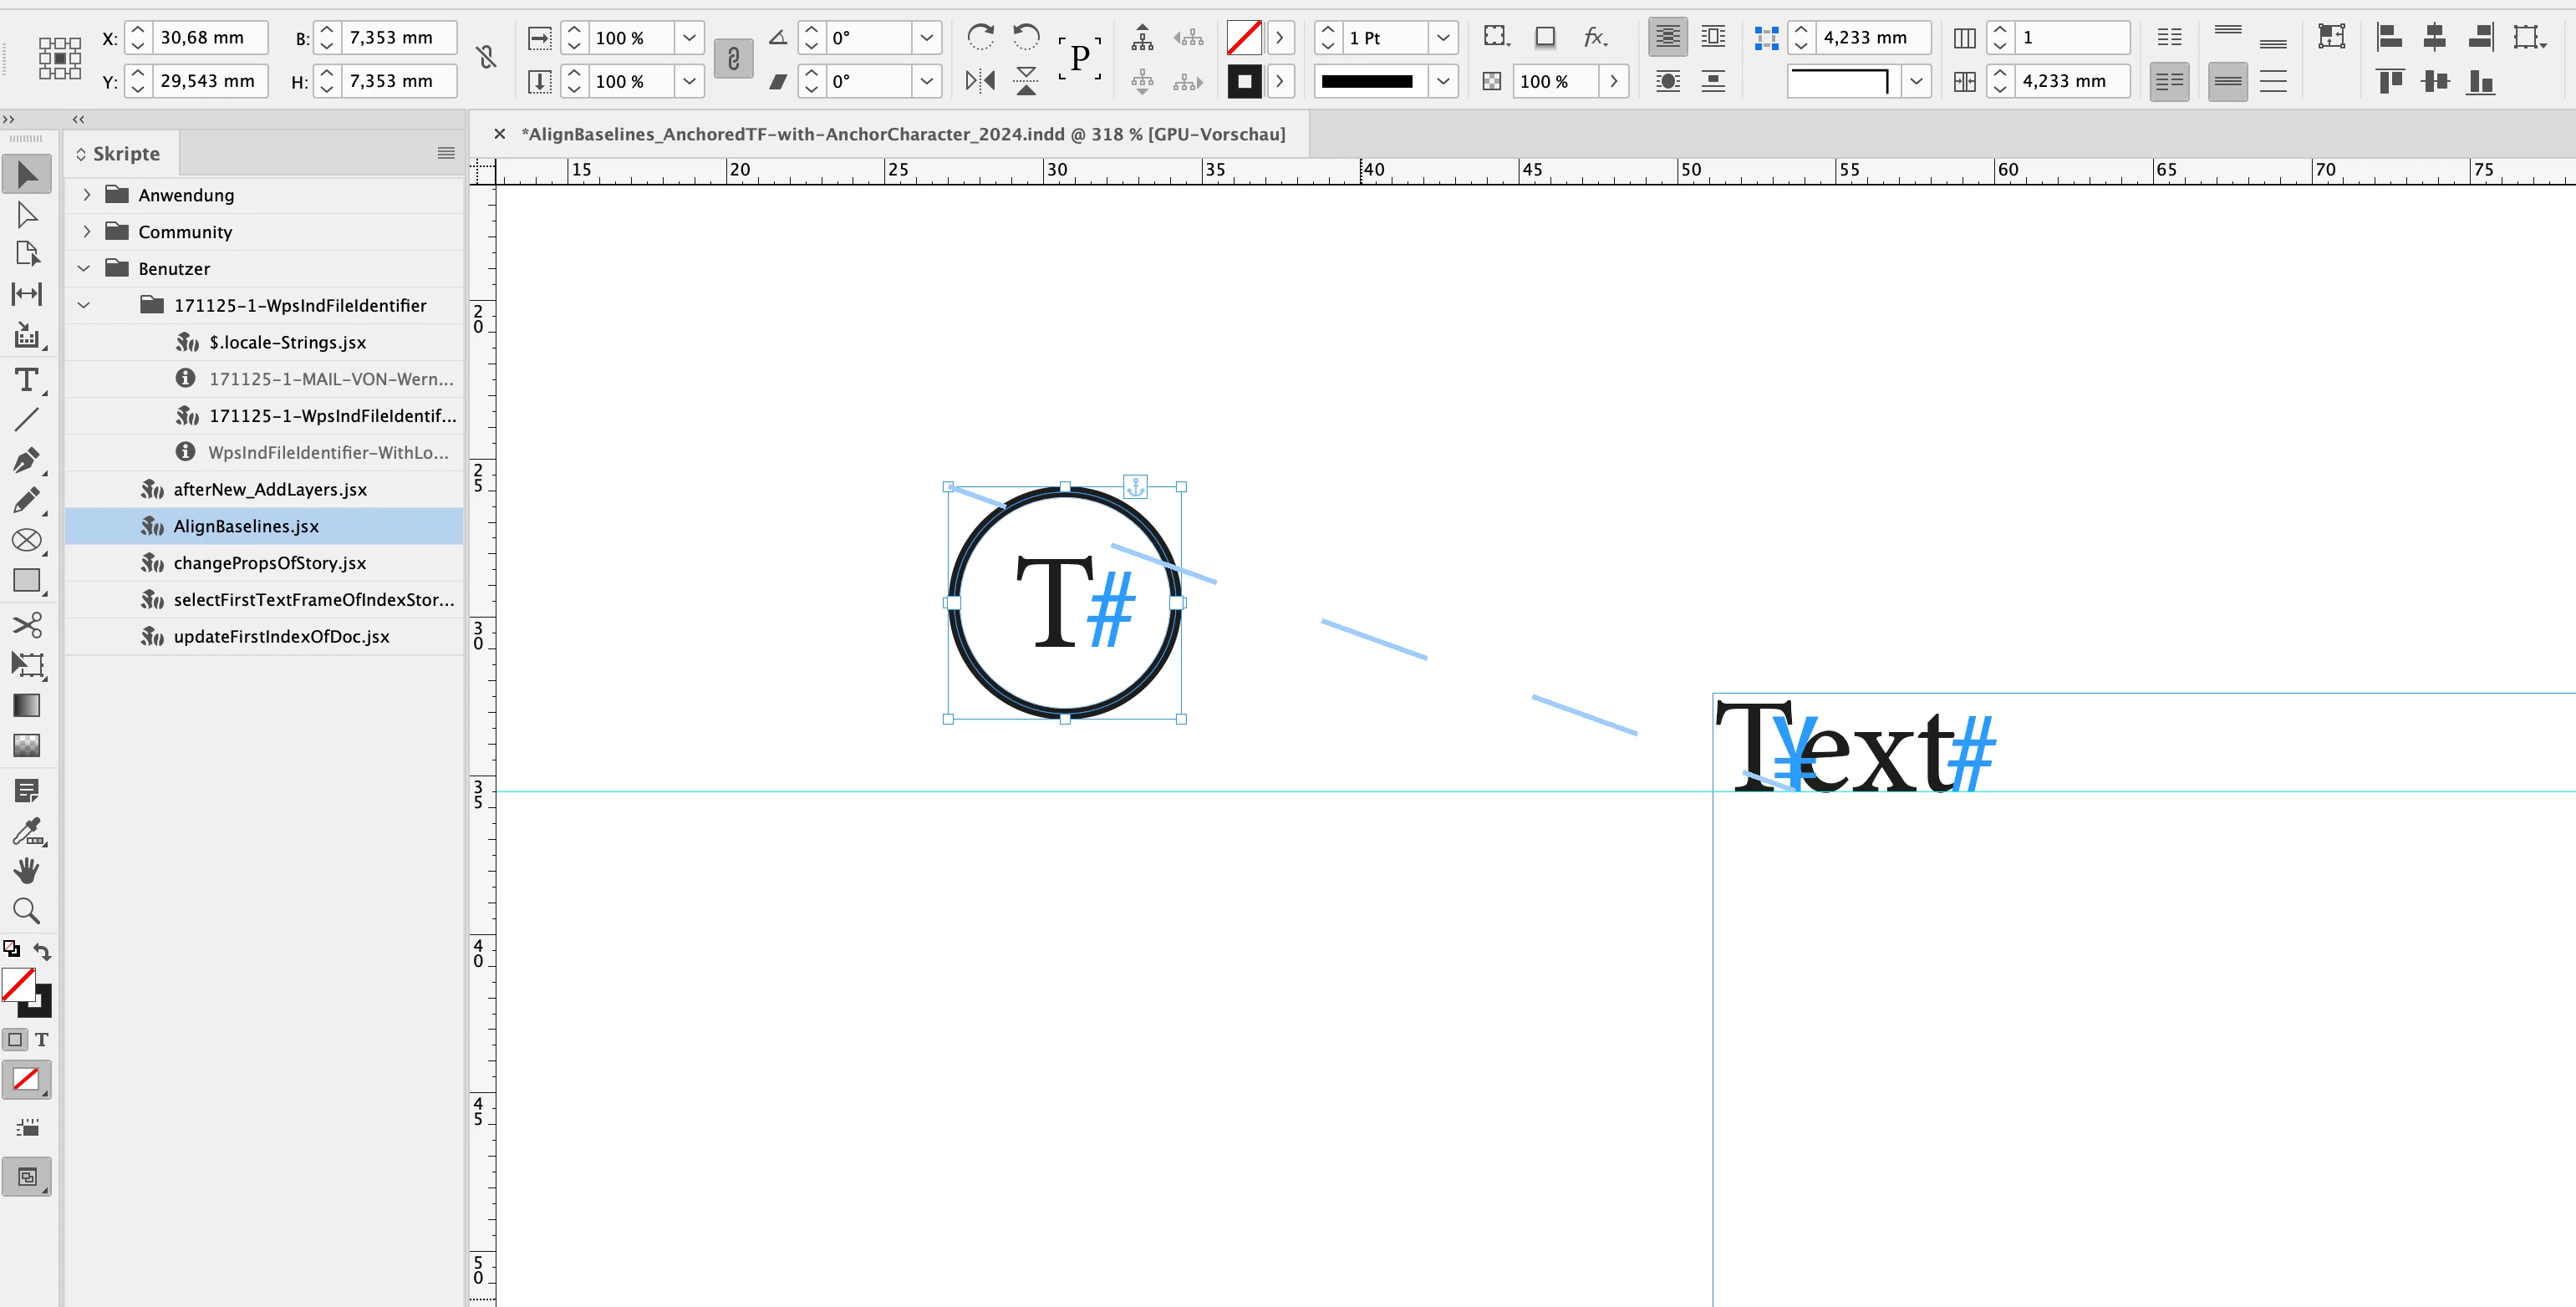
Task: Click the rotate 90° clockwise icon
Action: click(980, 38)
